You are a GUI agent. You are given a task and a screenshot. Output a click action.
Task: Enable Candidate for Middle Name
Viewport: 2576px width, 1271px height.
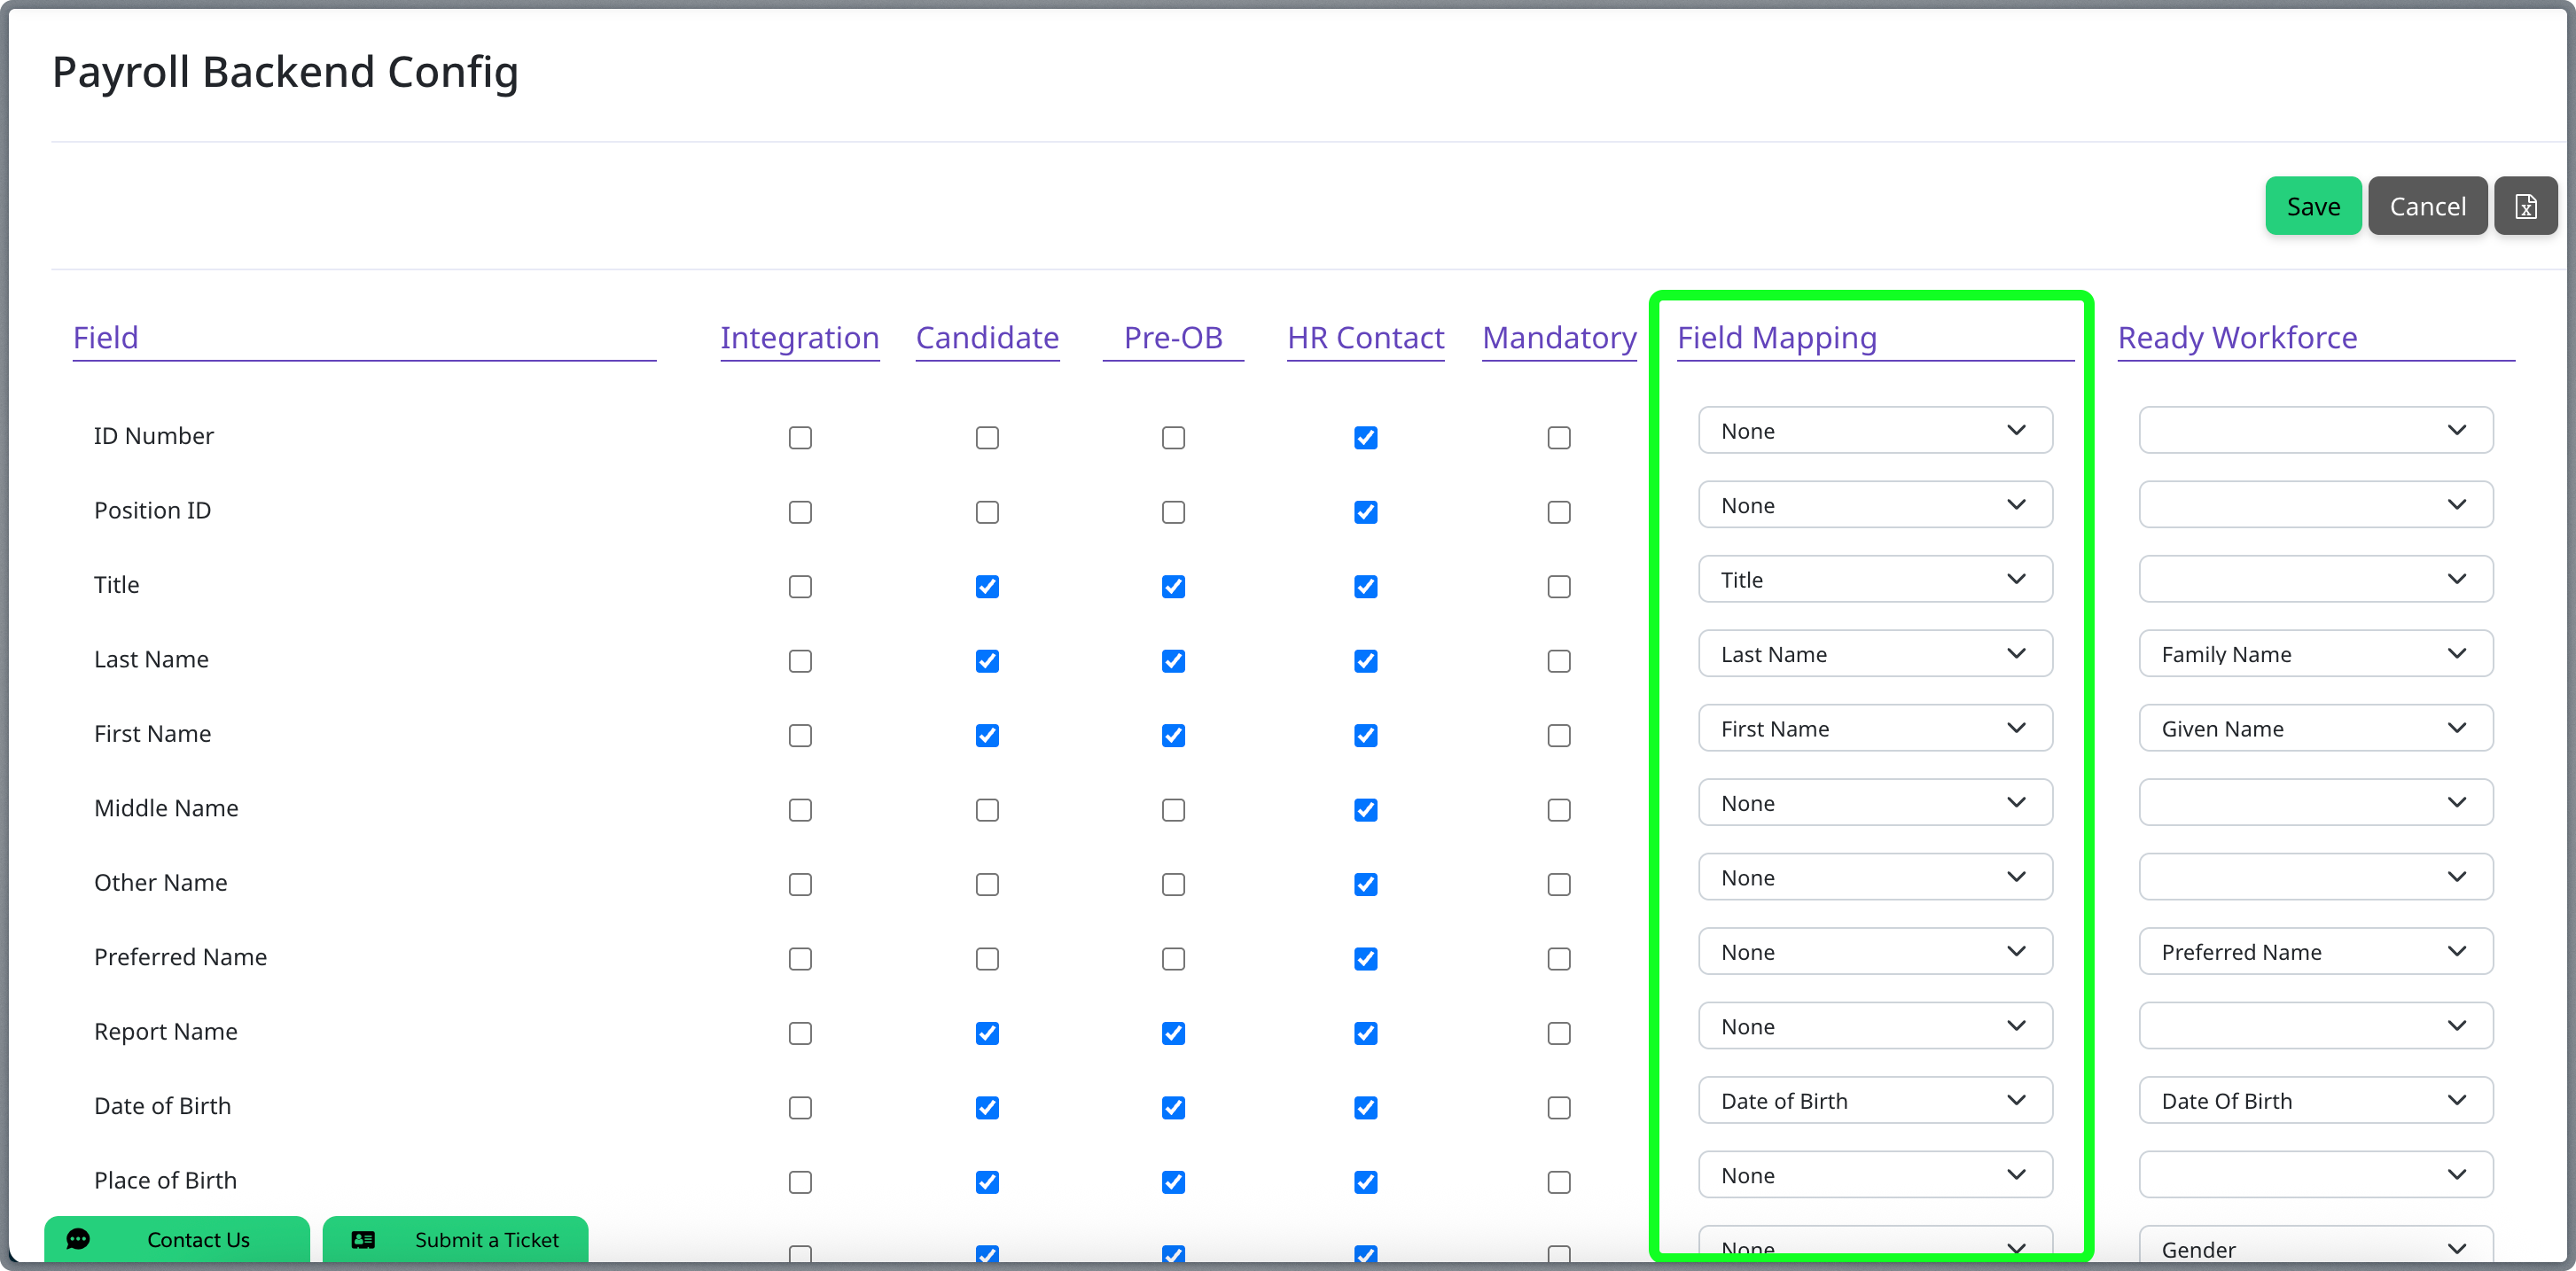pyautogui.click(x=986, y=810)
